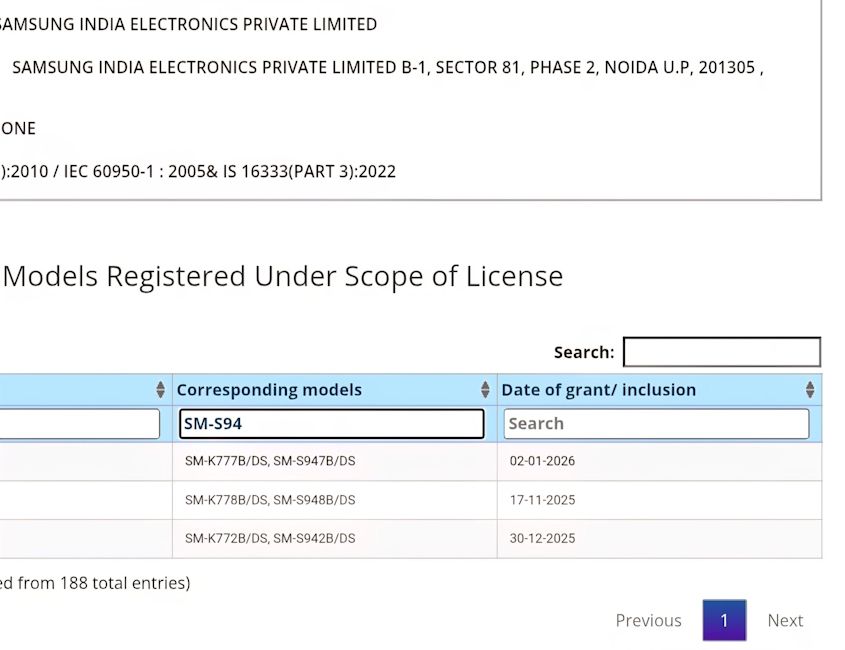Click the Corresponding models column header
This screenshot has height=650, width=845.
pos(269,390)
